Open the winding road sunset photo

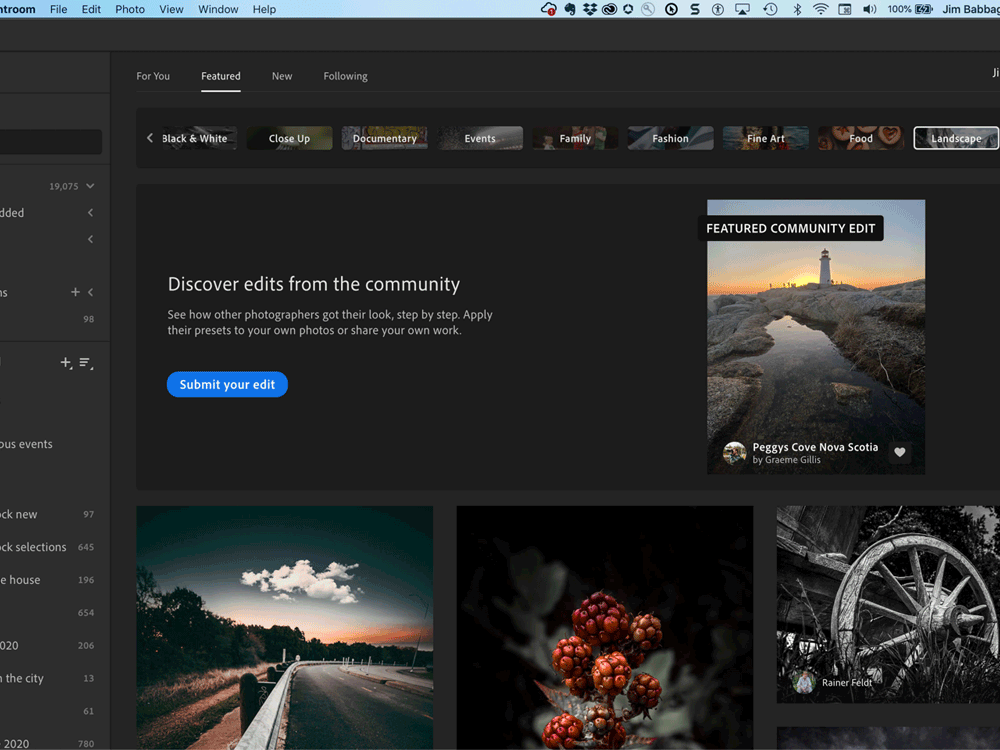point(284,628)
